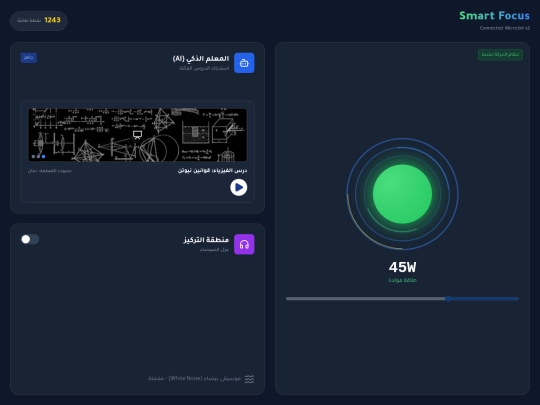This screenshot has width=540, height=405.
Task: Click the blue ready status badge
Action: tap(29, 58)
